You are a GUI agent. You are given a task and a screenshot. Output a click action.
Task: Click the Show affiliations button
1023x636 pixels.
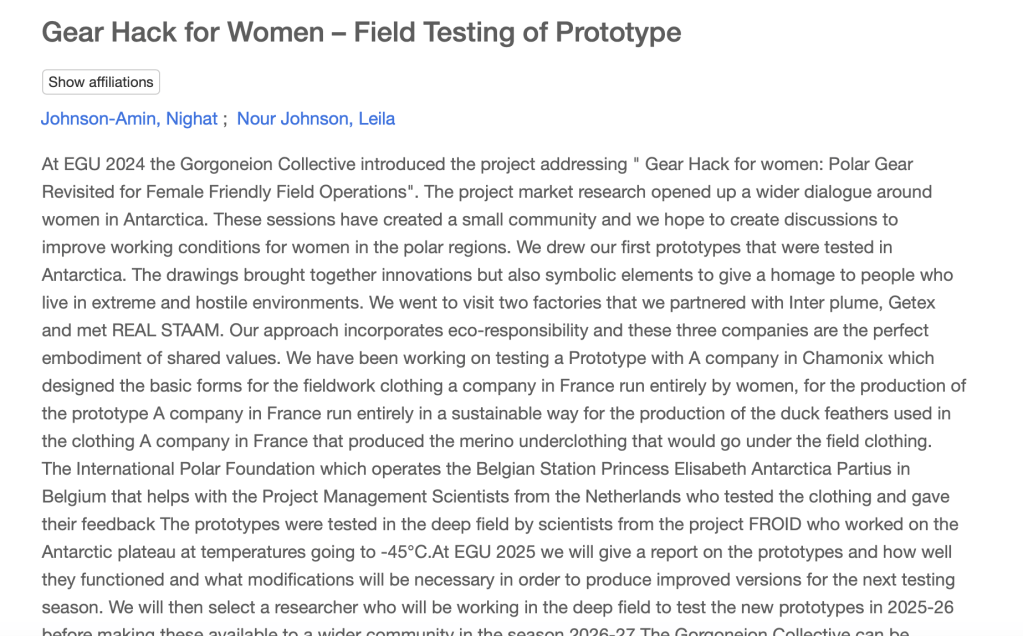tap(101, 82)
